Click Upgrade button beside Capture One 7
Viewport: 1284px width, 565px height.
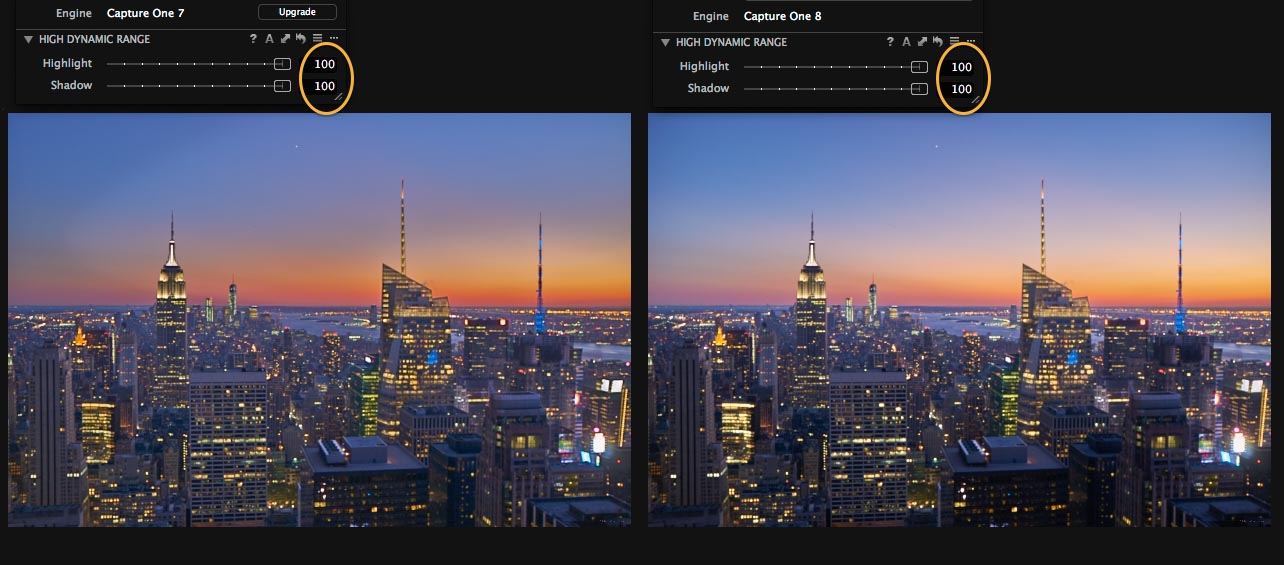point(297,12)
